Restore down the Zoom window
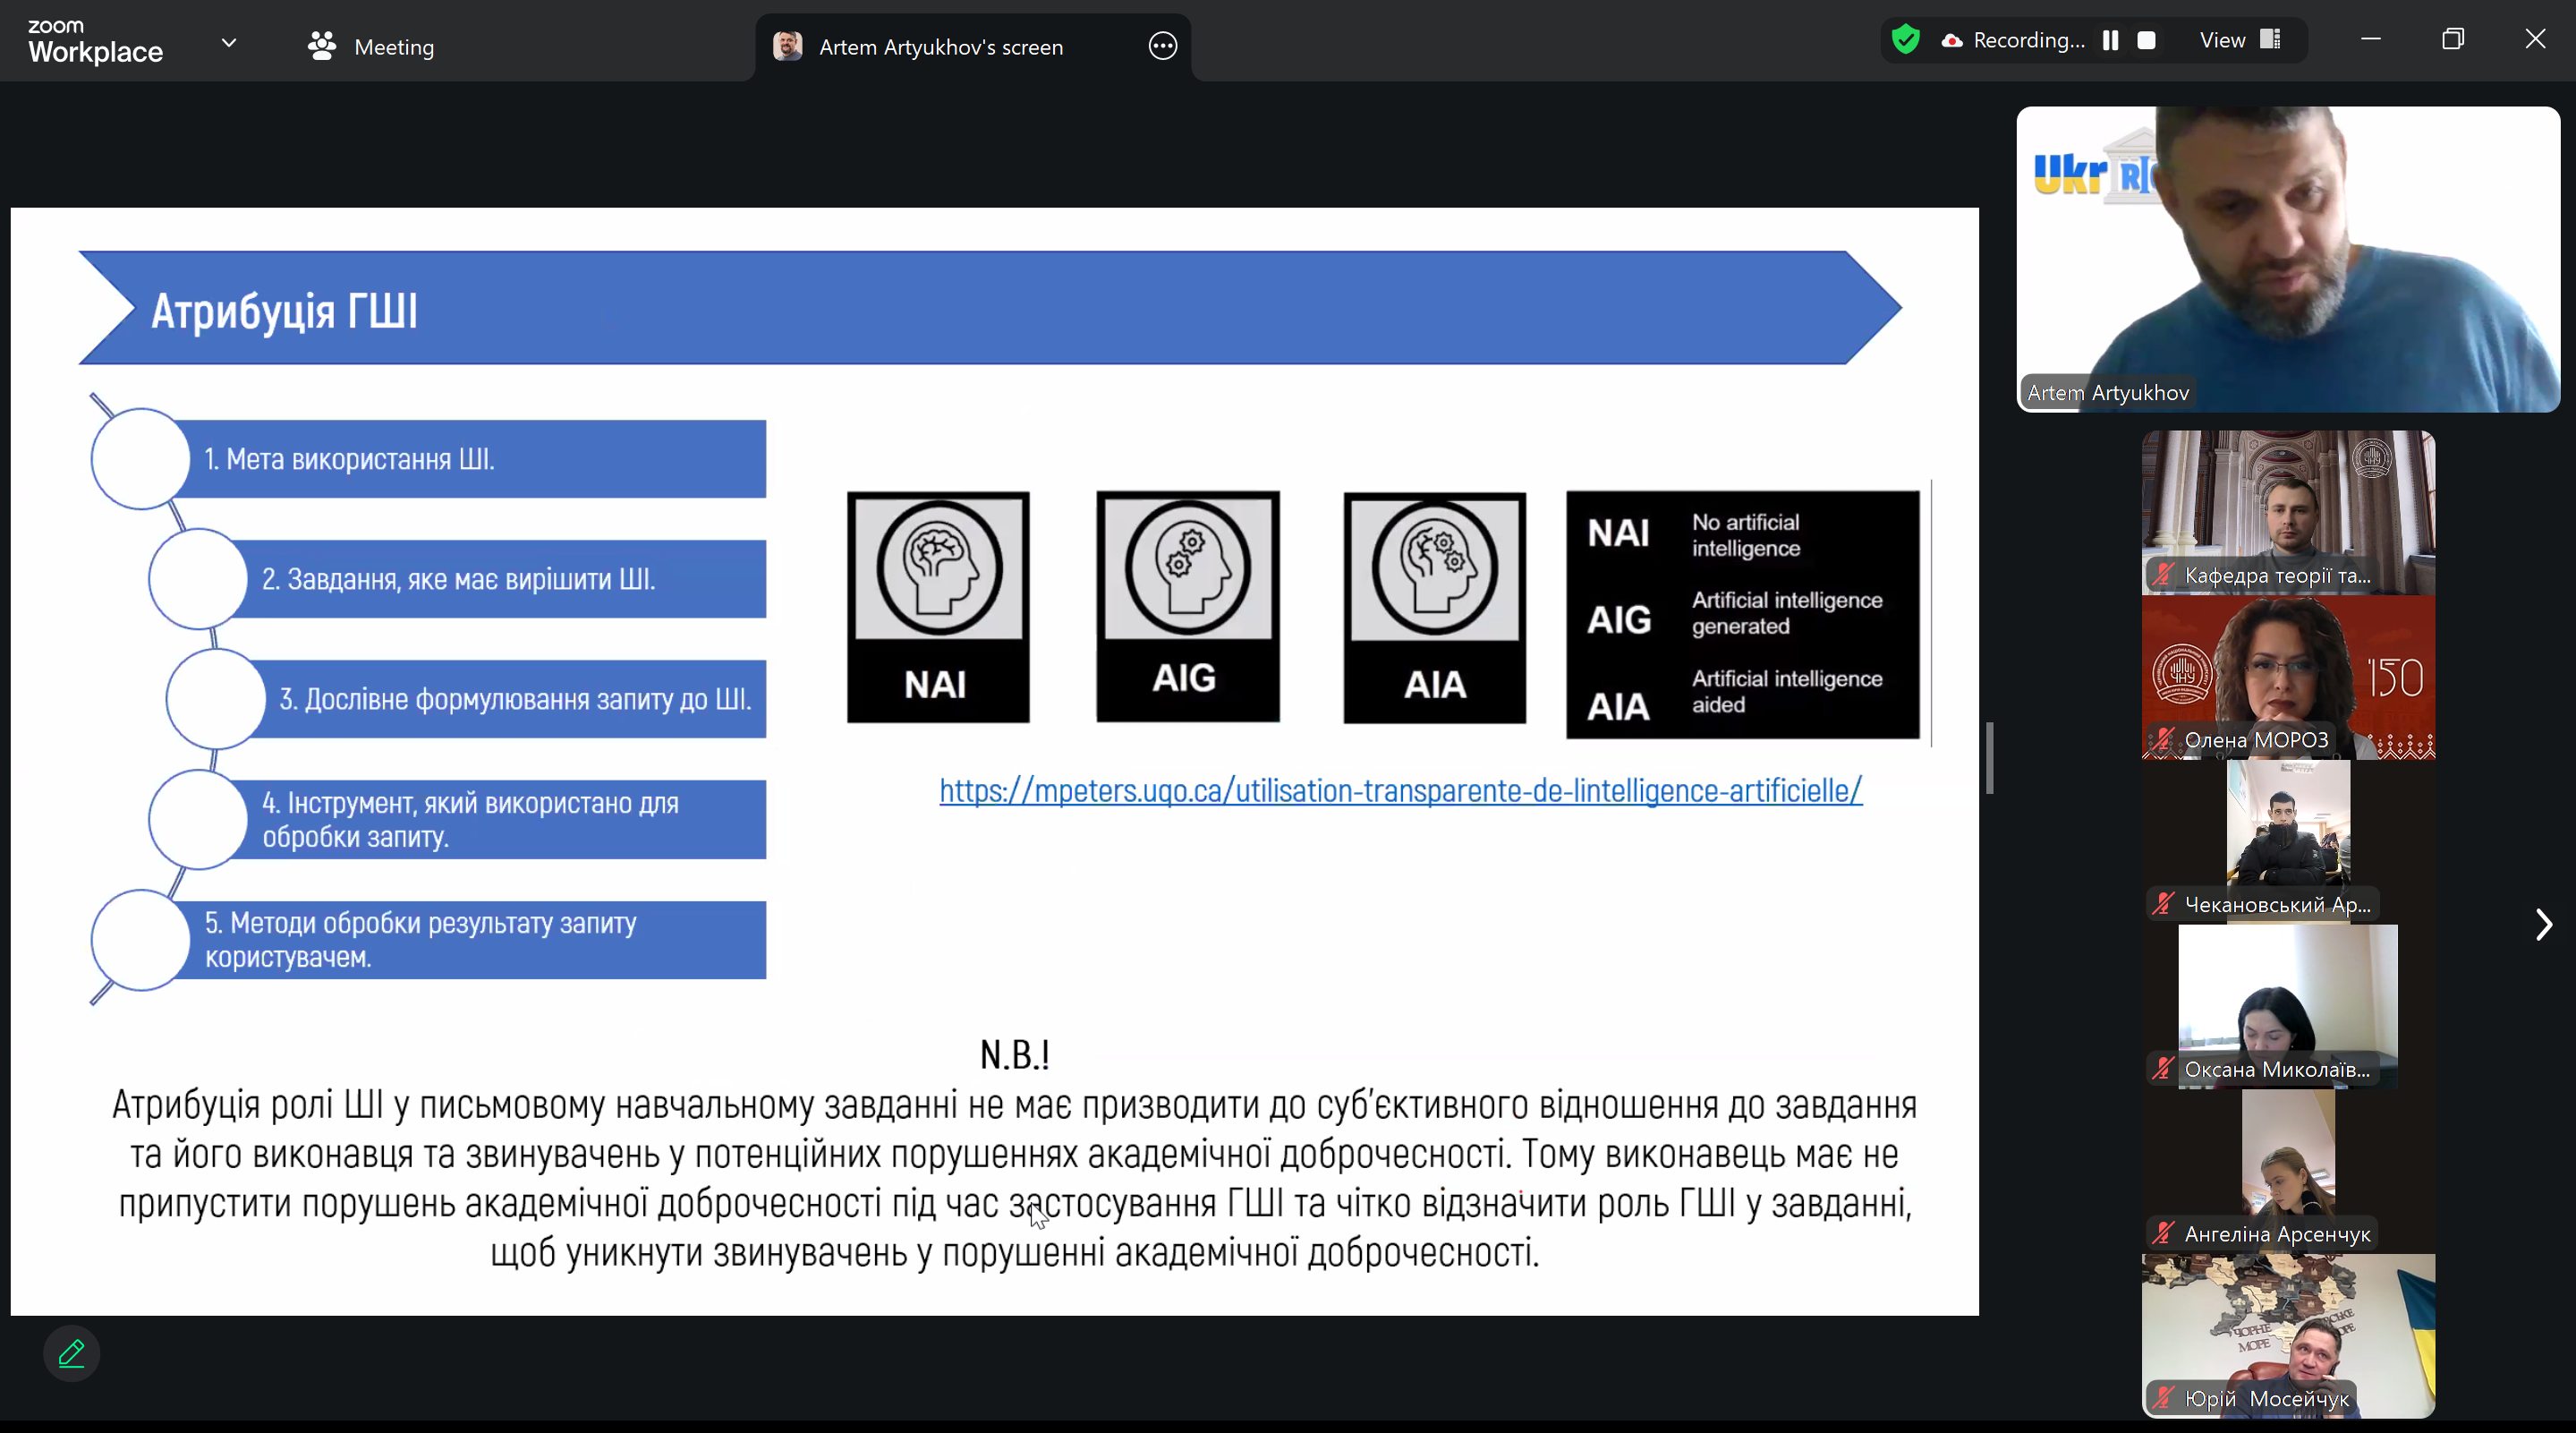2576x1433 pixels. (2452, 39)
